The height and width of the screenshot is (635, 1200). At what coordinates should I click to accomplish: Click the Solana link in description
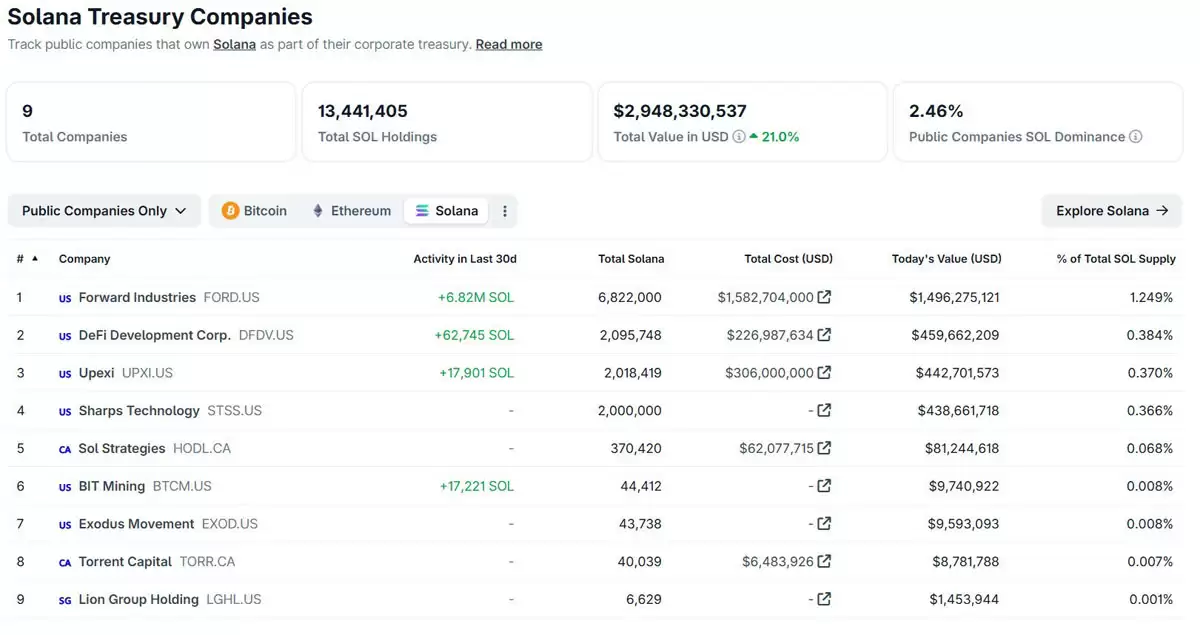pyautogui.click(x=234, y=44)
